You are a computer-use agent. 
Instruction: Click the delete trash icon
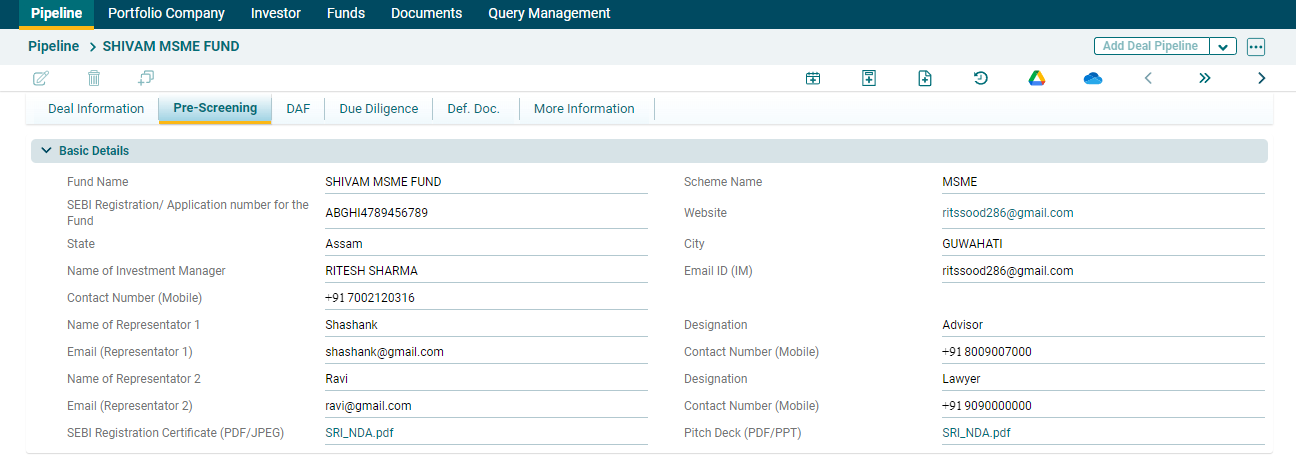coord(94,78)
